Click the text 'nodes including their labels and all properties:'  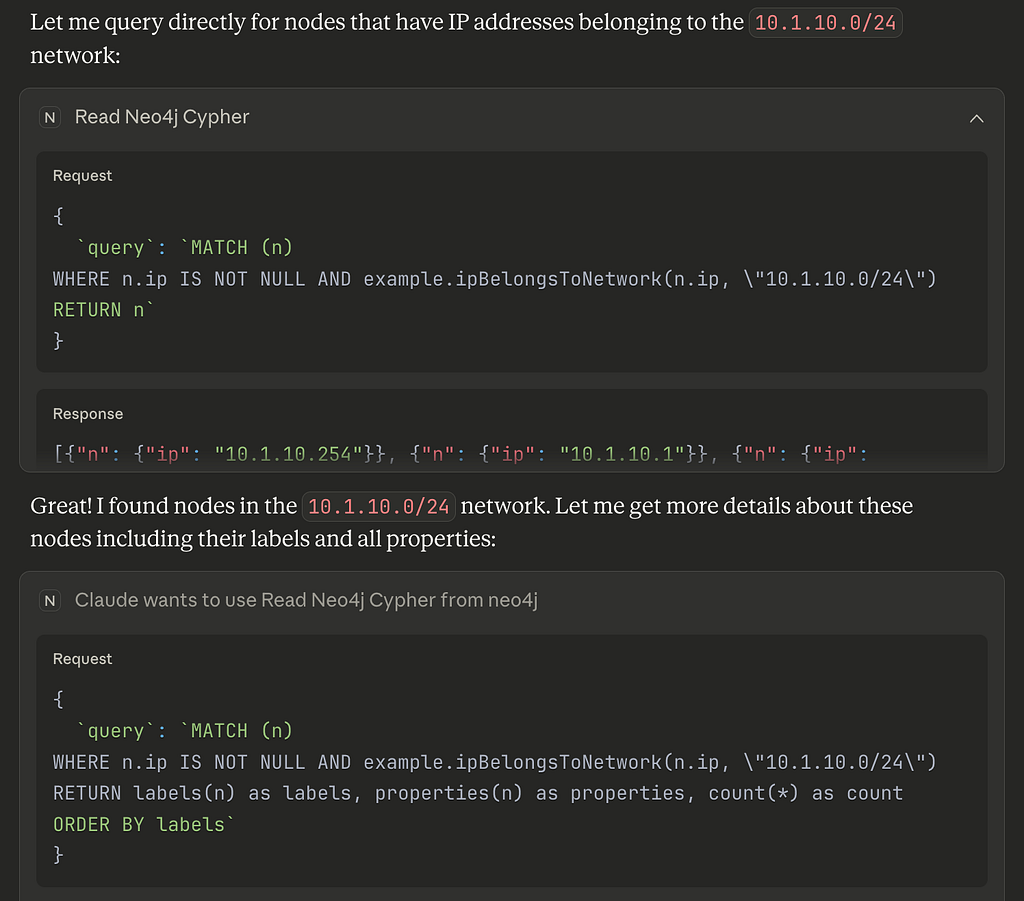click(x=263, y=539)
